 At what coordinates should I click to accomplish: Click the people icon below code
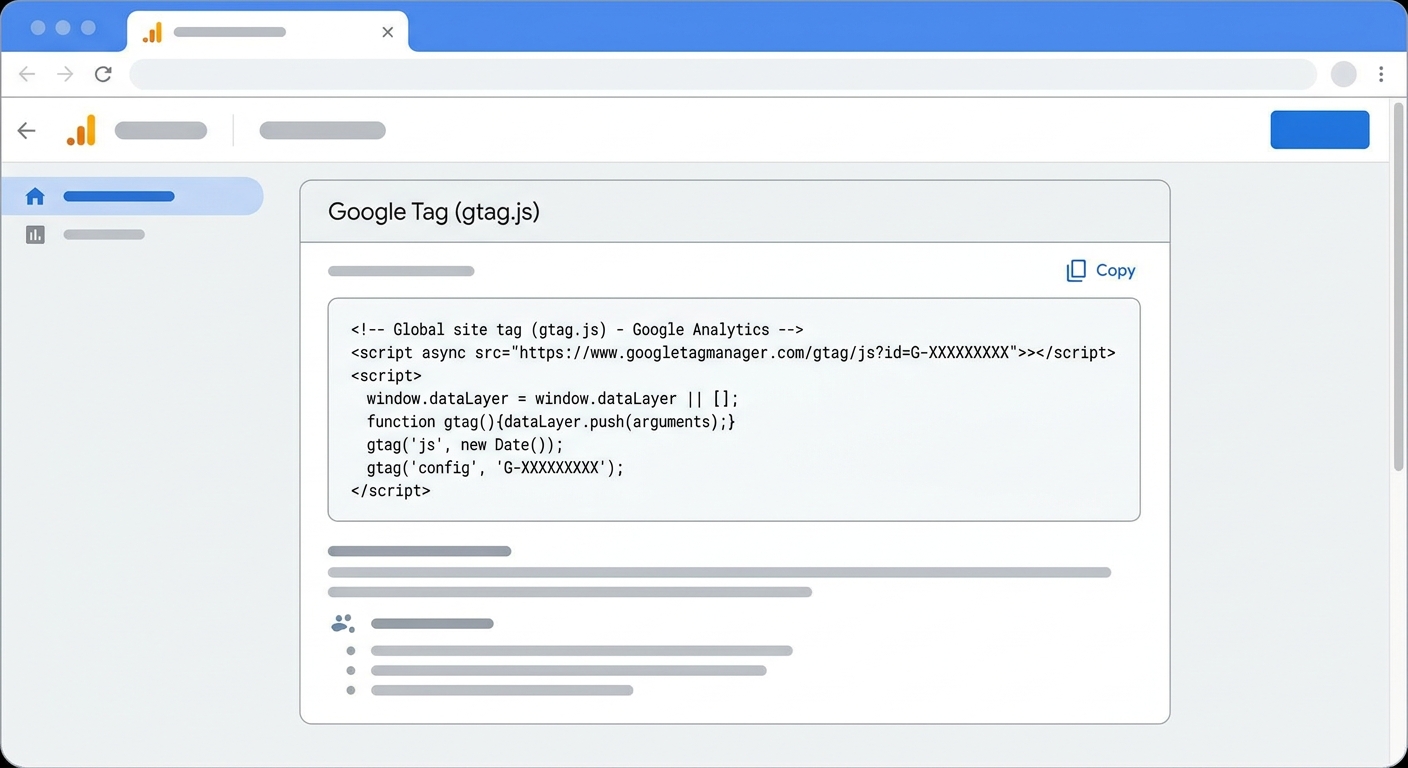343,624
